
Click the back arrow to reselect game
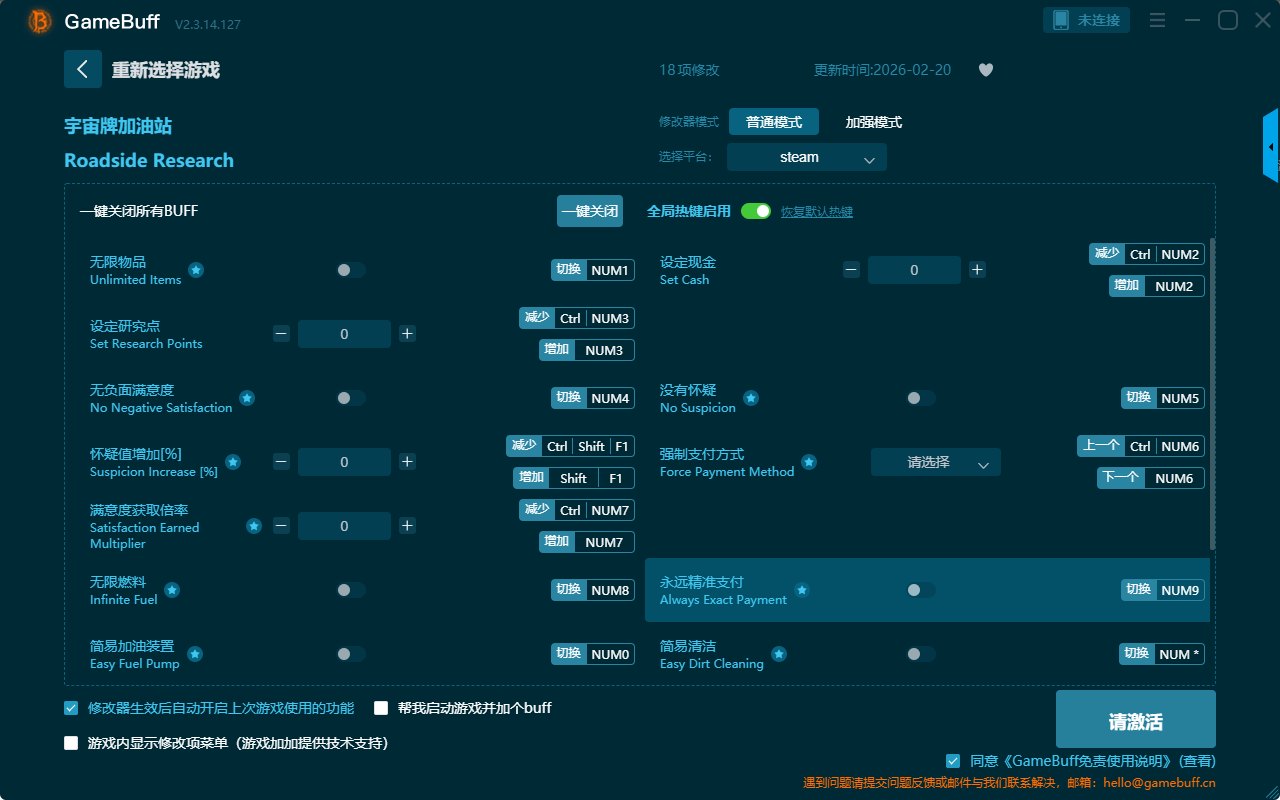83,69
